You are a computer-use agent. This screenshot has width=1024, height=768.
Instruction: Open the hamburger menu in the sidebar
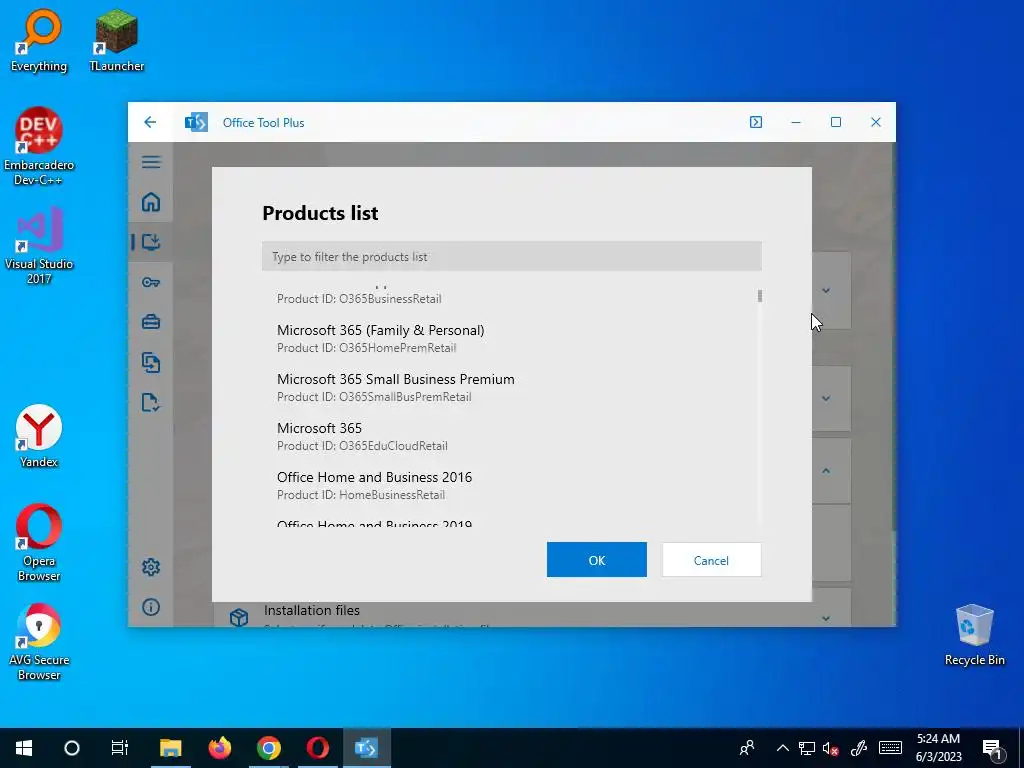(151, 162)
